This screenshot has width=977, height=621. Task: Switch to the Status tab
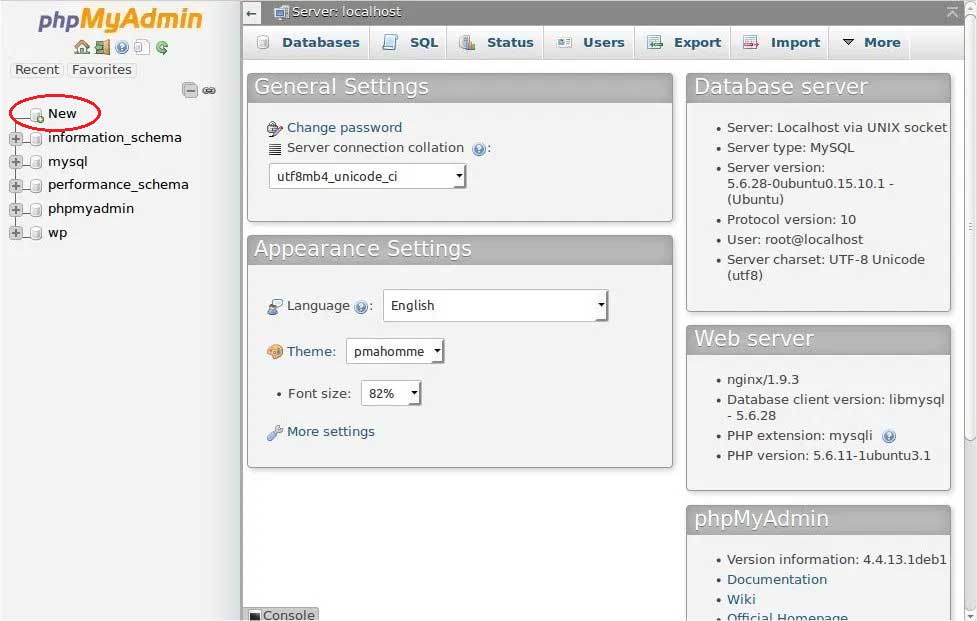(510, 42)
